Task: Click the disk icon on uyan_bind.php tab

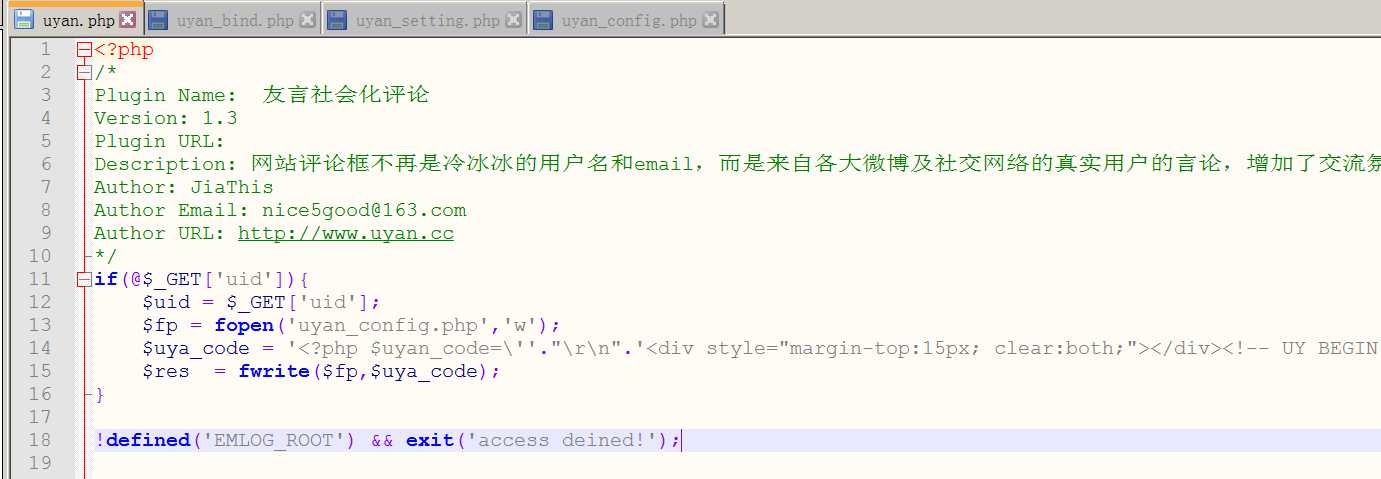Action: click(157, 20)
